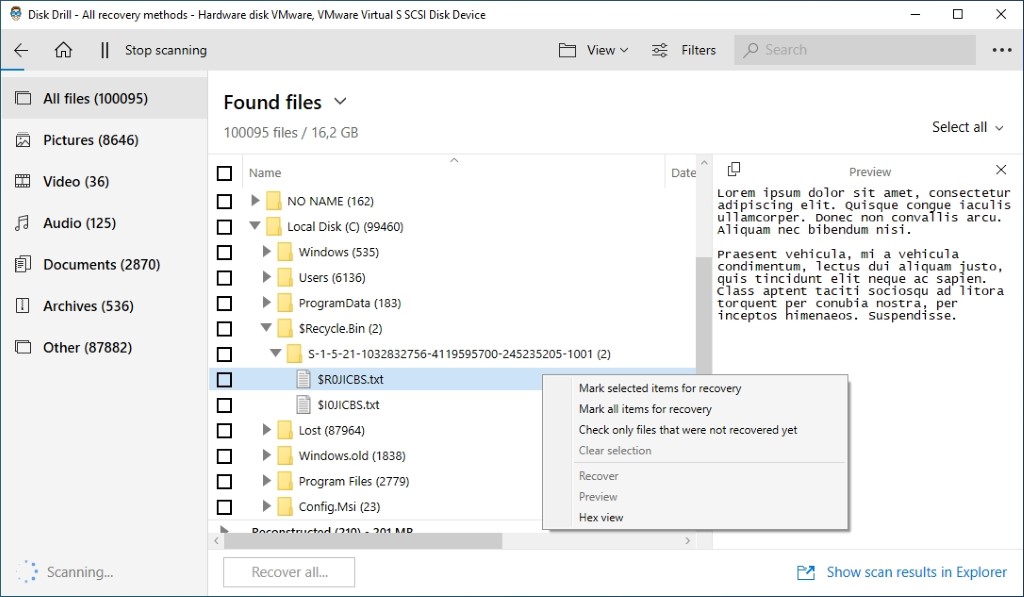Click the $R0JICBS.txt file icon

tap(303, 379)
